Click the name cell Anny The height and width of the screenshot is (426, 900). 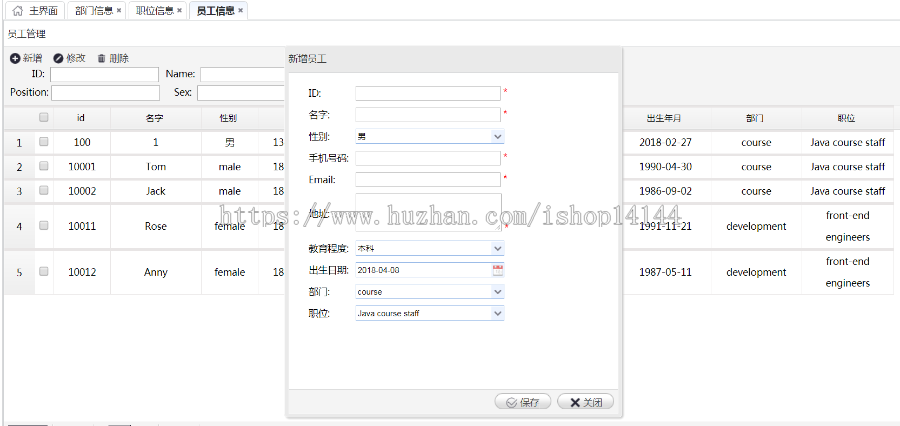[x=156, y=272]
